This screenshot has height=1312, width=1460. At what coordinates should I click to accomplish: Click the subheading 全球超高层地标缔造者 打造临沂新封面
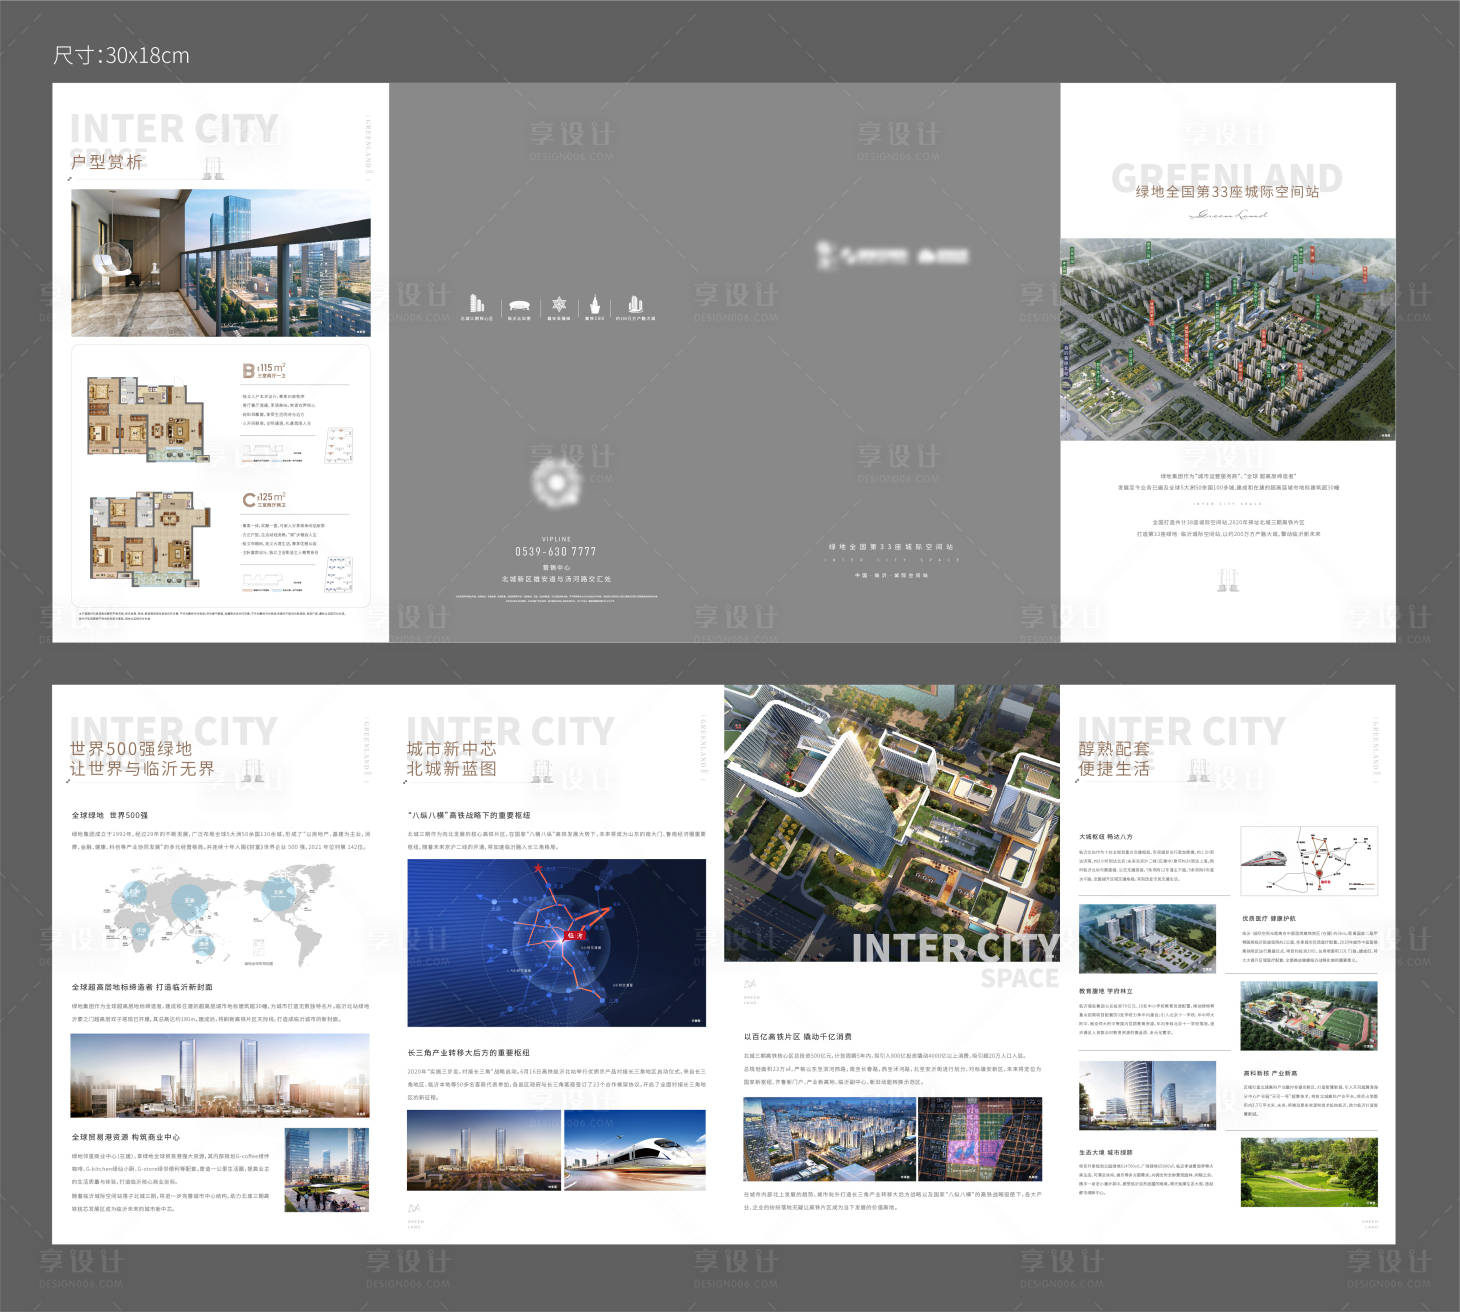(141, 987)
